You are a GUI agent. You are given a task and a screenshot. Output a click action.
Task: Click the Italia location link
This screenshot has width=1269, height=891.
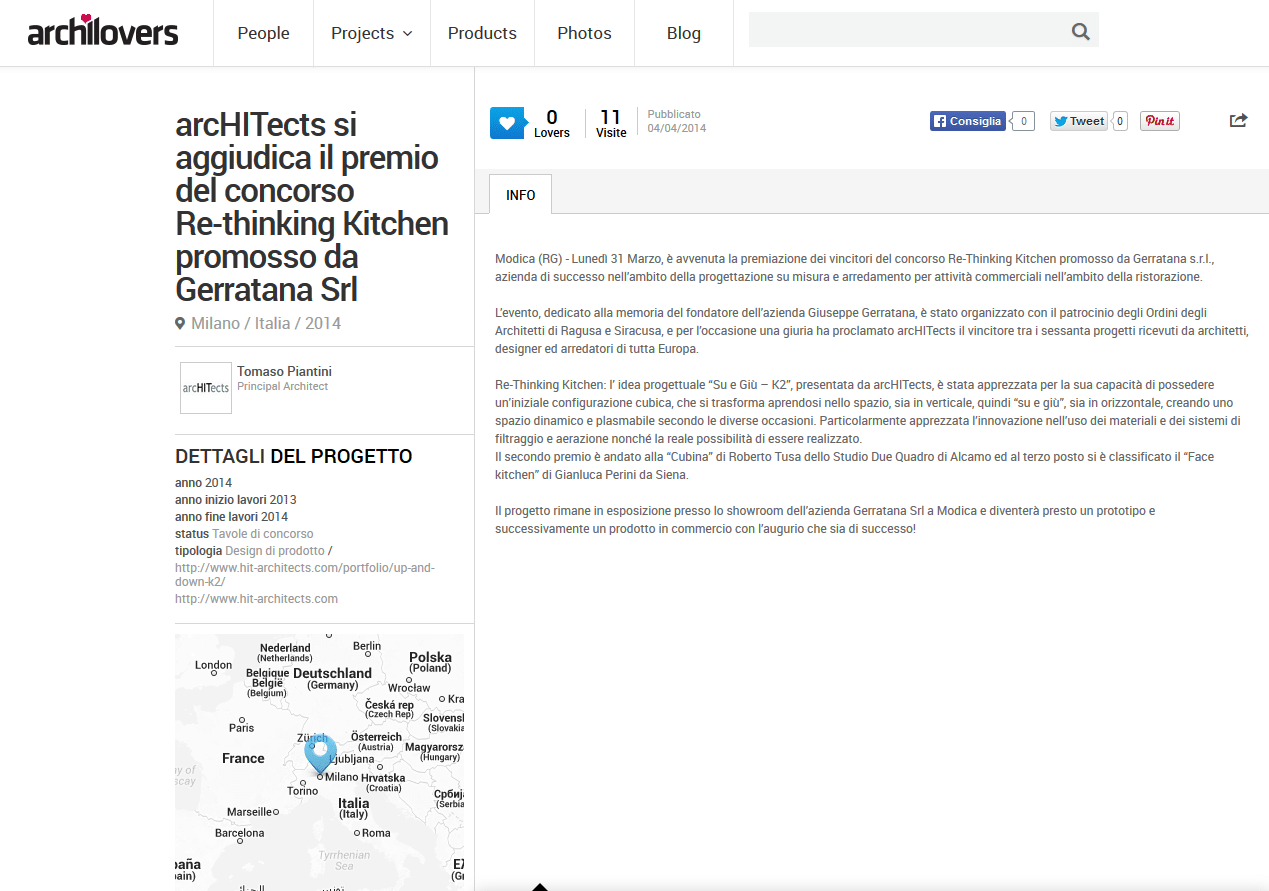pos(272,323)
